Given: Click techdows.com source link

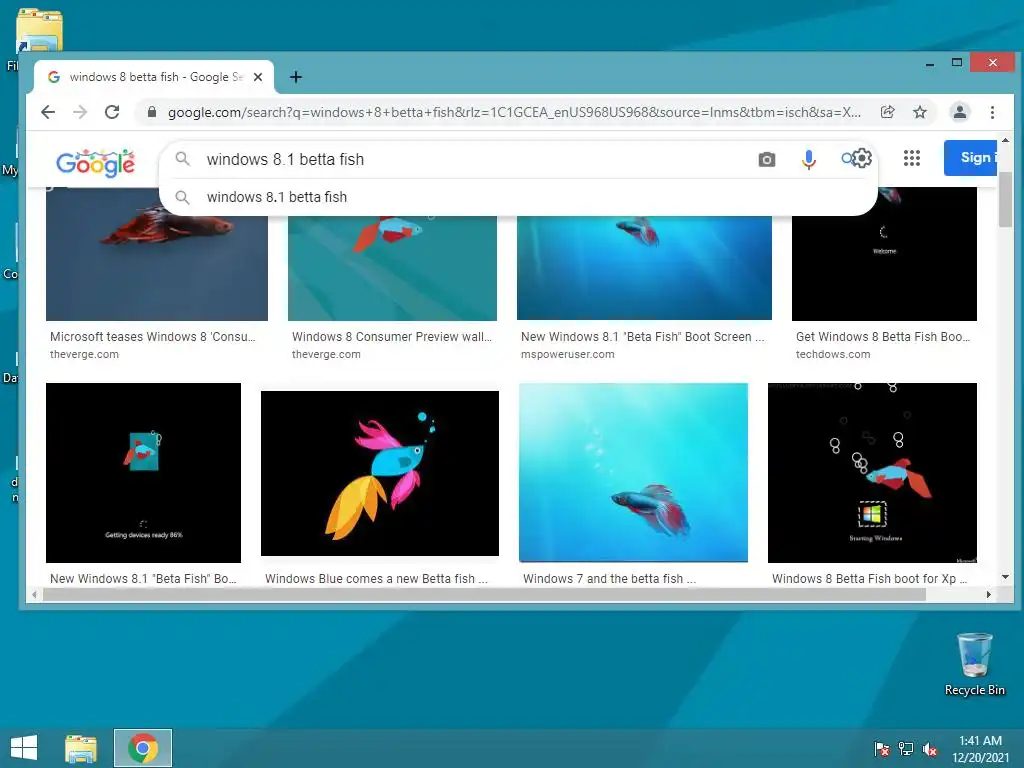Looking at the screenshot, I should coord(833,355).
